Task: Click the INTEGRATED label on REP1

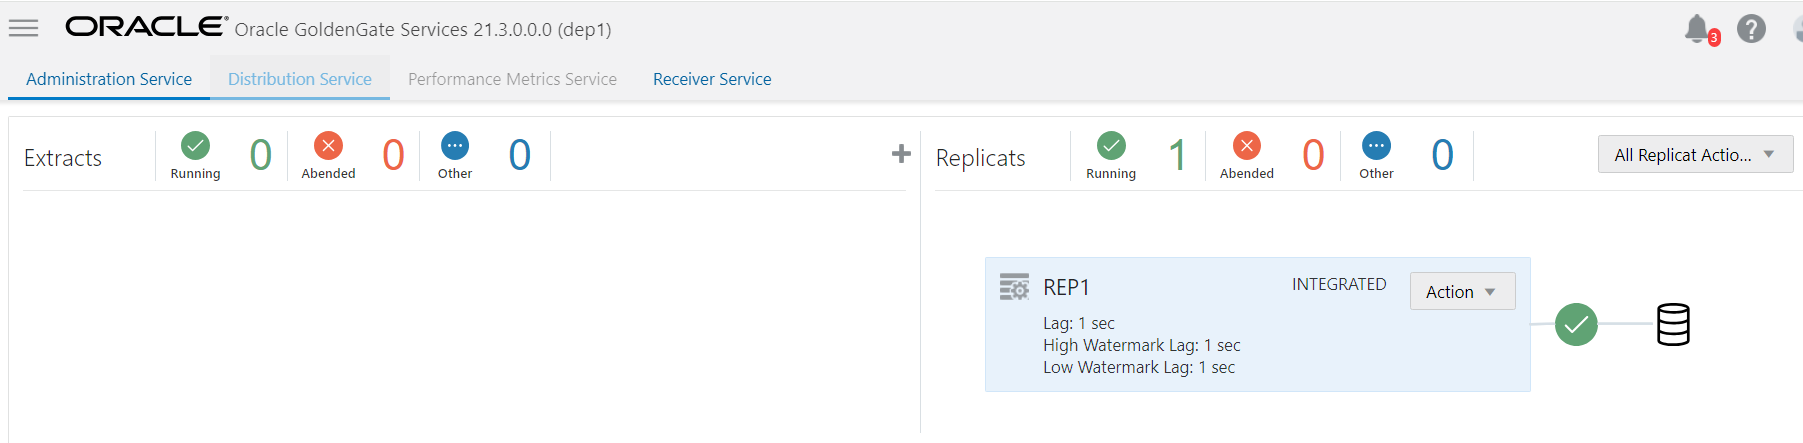Action: pyautogui.click(x=1339, y=284)
